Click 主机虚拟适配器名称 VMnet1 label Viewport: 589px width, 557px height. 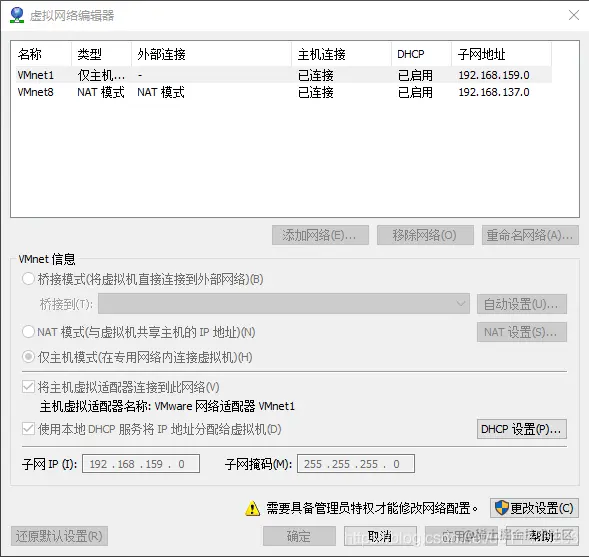[x=167, y=406]
